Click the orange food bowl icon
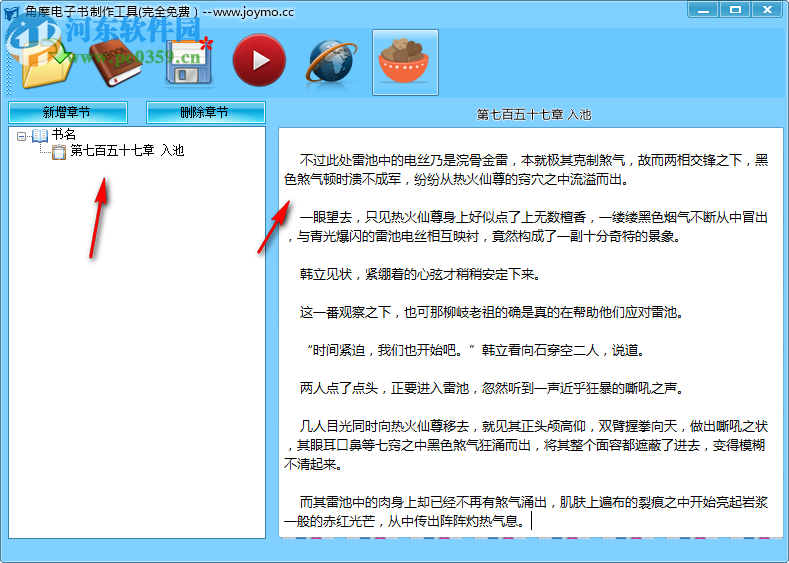Viewport: 789px width, 563px height. coord(405,62)
